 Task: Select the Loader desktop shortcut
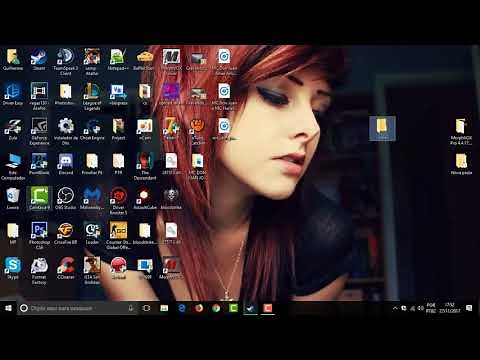(92, 233)
